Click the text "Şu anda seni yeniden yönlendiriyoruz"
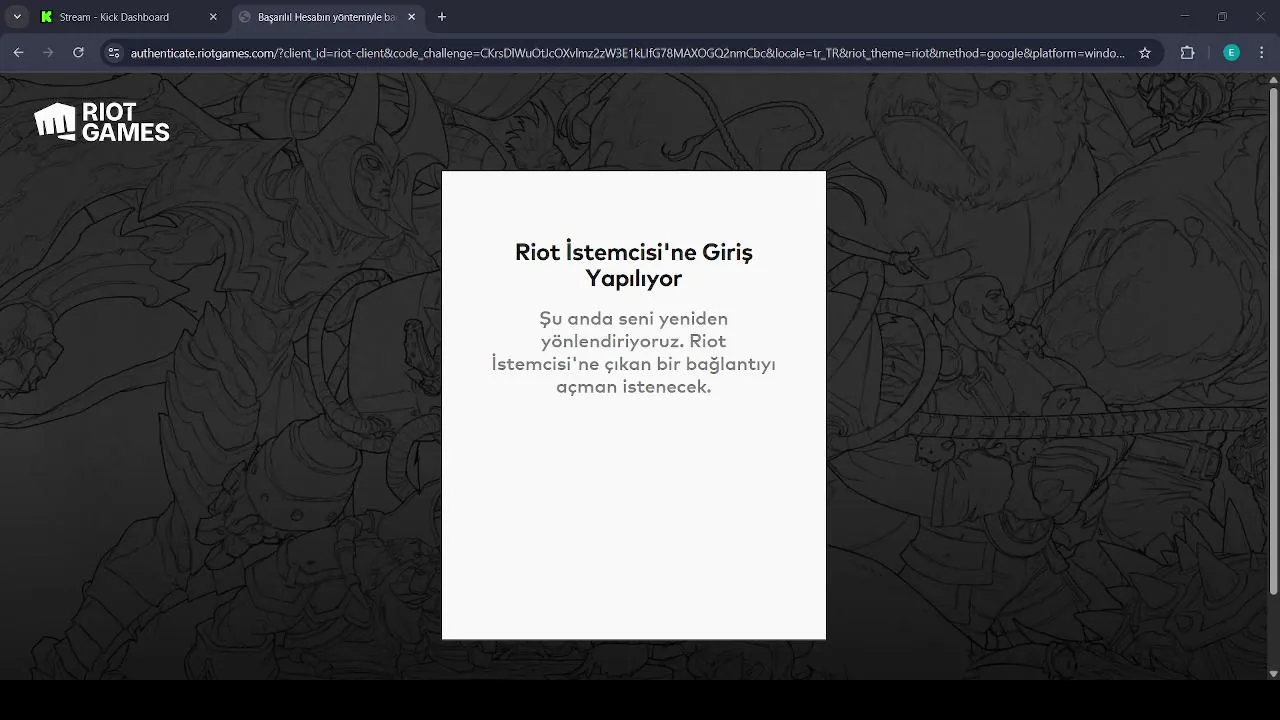Screen dimensions: 1280x720 [634, 329]
